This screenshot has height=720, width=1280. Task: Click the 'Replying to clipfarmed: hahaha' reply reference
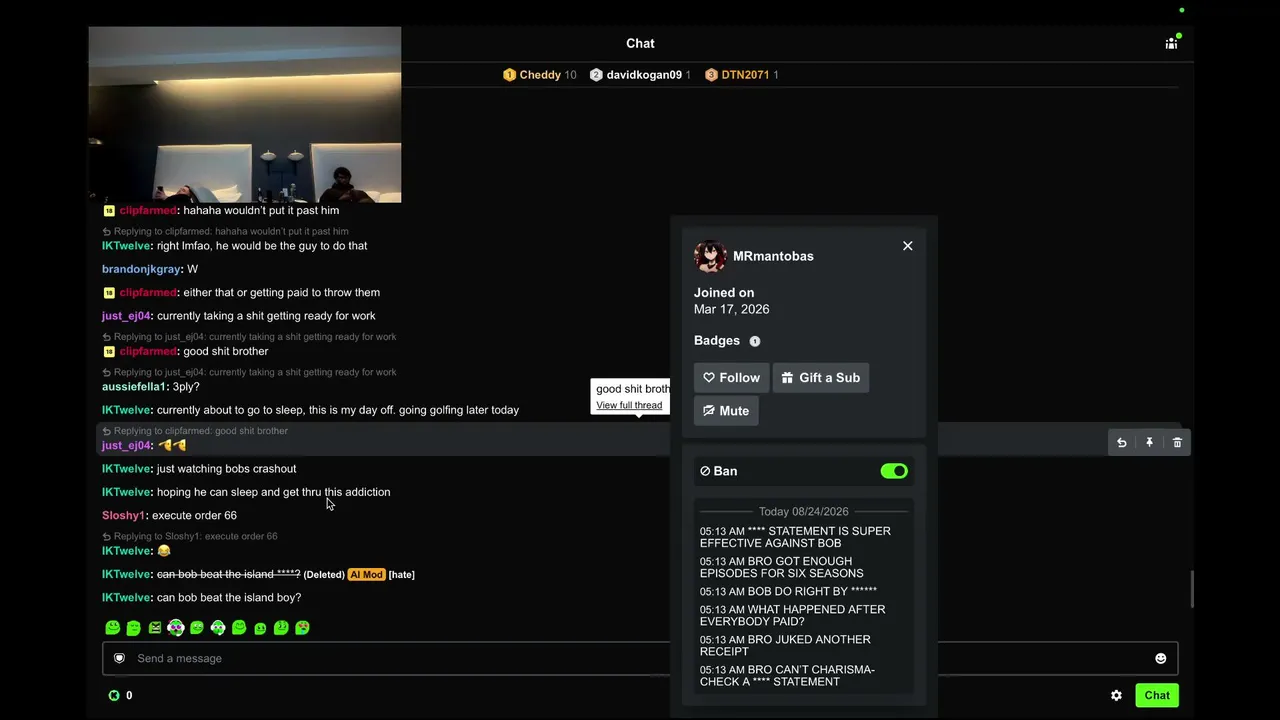225,231
